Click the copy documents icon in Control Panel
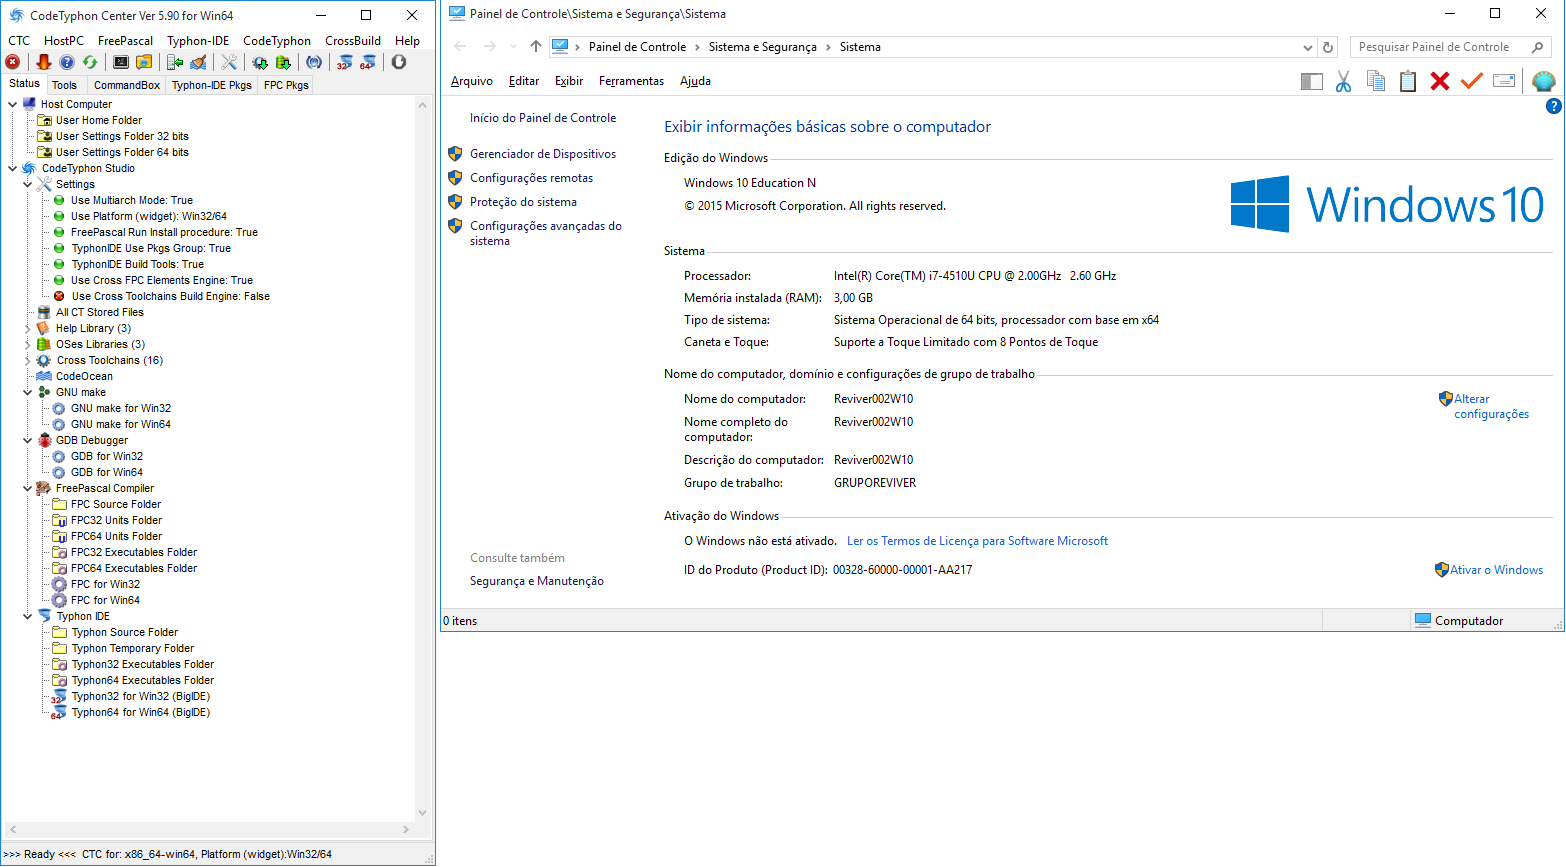Screen dimensions: 1566x867 pos(1376,81)
